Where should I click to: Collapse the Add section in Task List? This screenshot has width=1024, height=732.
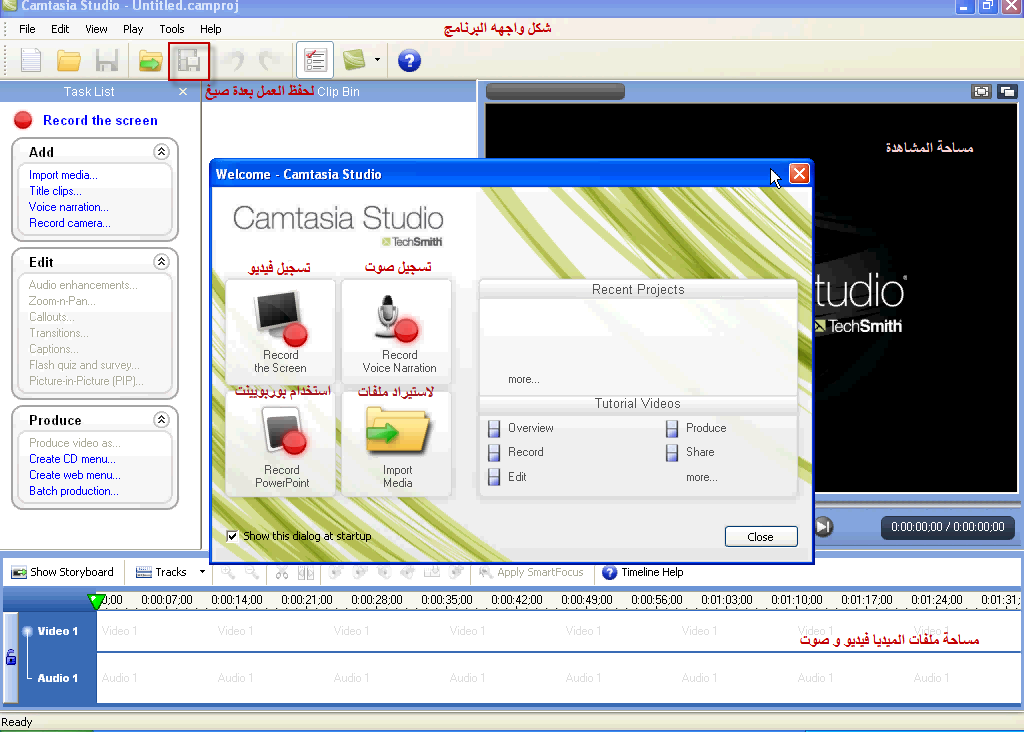pyautogui.click(x=161, y=151)
